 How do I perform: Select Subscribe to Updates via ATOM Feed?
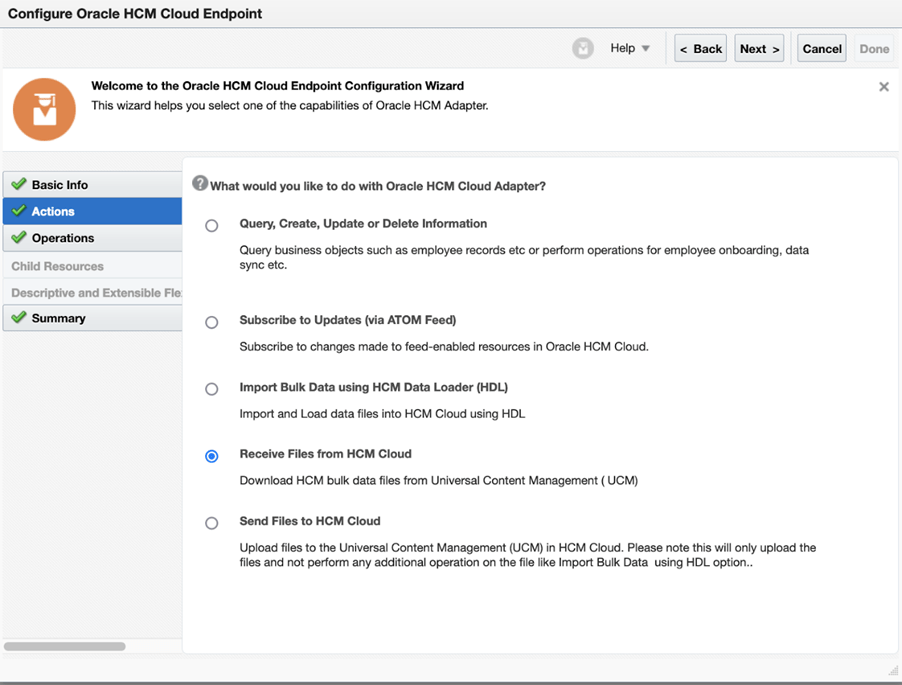[x=212, y=322]
